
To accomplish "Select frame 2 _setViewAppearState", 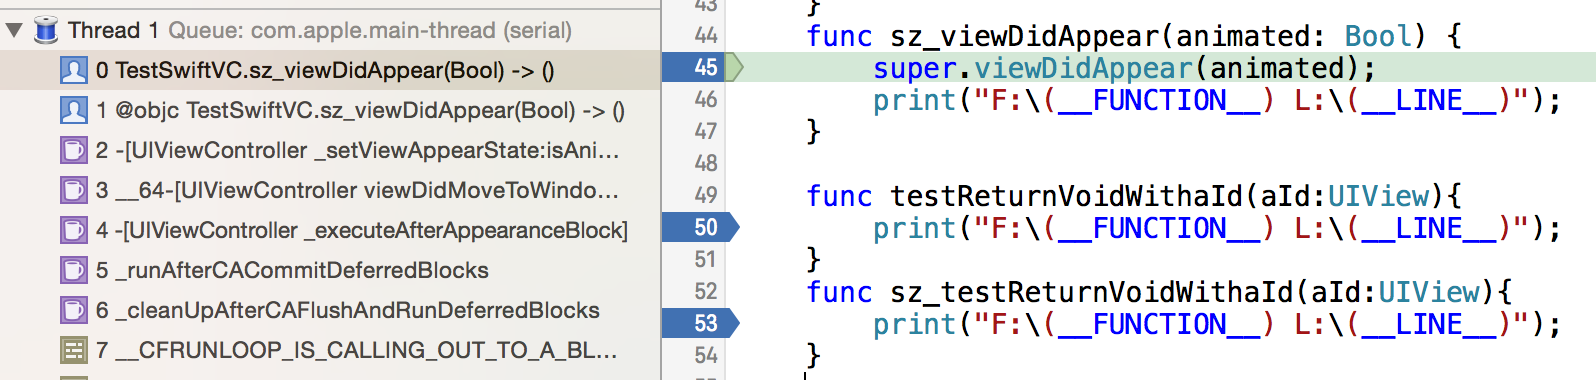I will 330,150.
